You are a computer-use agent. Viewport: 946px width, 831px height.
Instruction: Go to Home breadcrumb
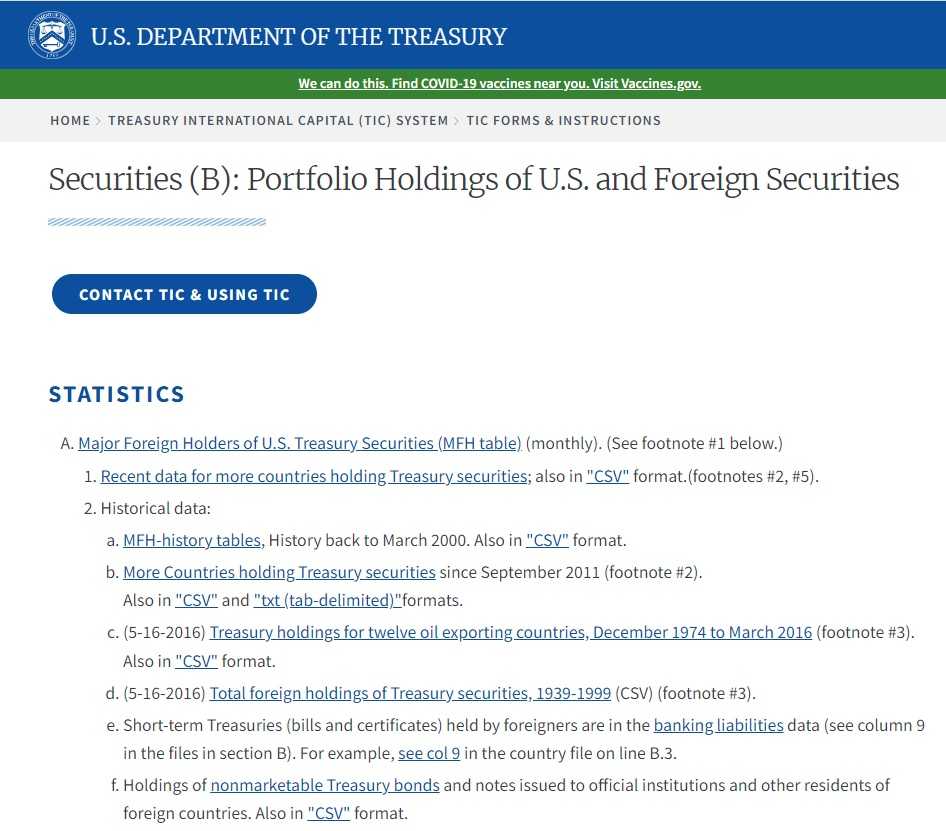(70, 120)
